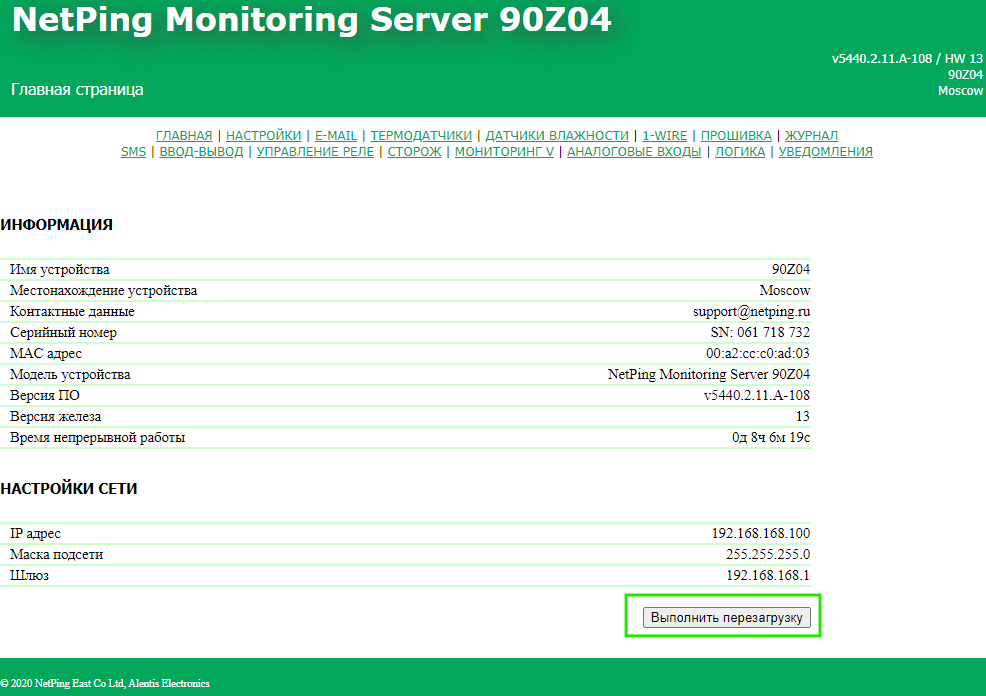This screenshot has height=696, width=986.
Task: Go to the НАСТРОЙКИ page
Action: pos(263,136)
